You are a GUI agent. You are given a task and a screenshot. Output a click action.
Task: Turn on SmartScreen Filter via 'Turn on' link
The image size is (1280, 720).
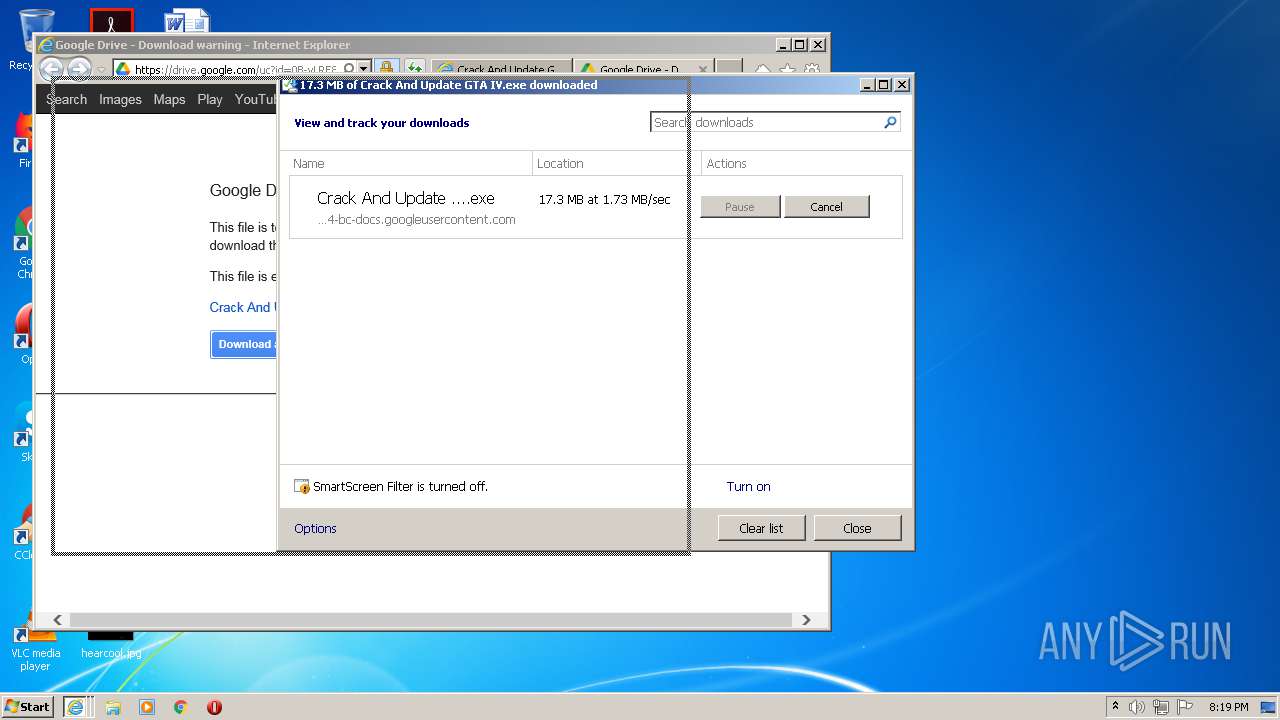[748, 487]
